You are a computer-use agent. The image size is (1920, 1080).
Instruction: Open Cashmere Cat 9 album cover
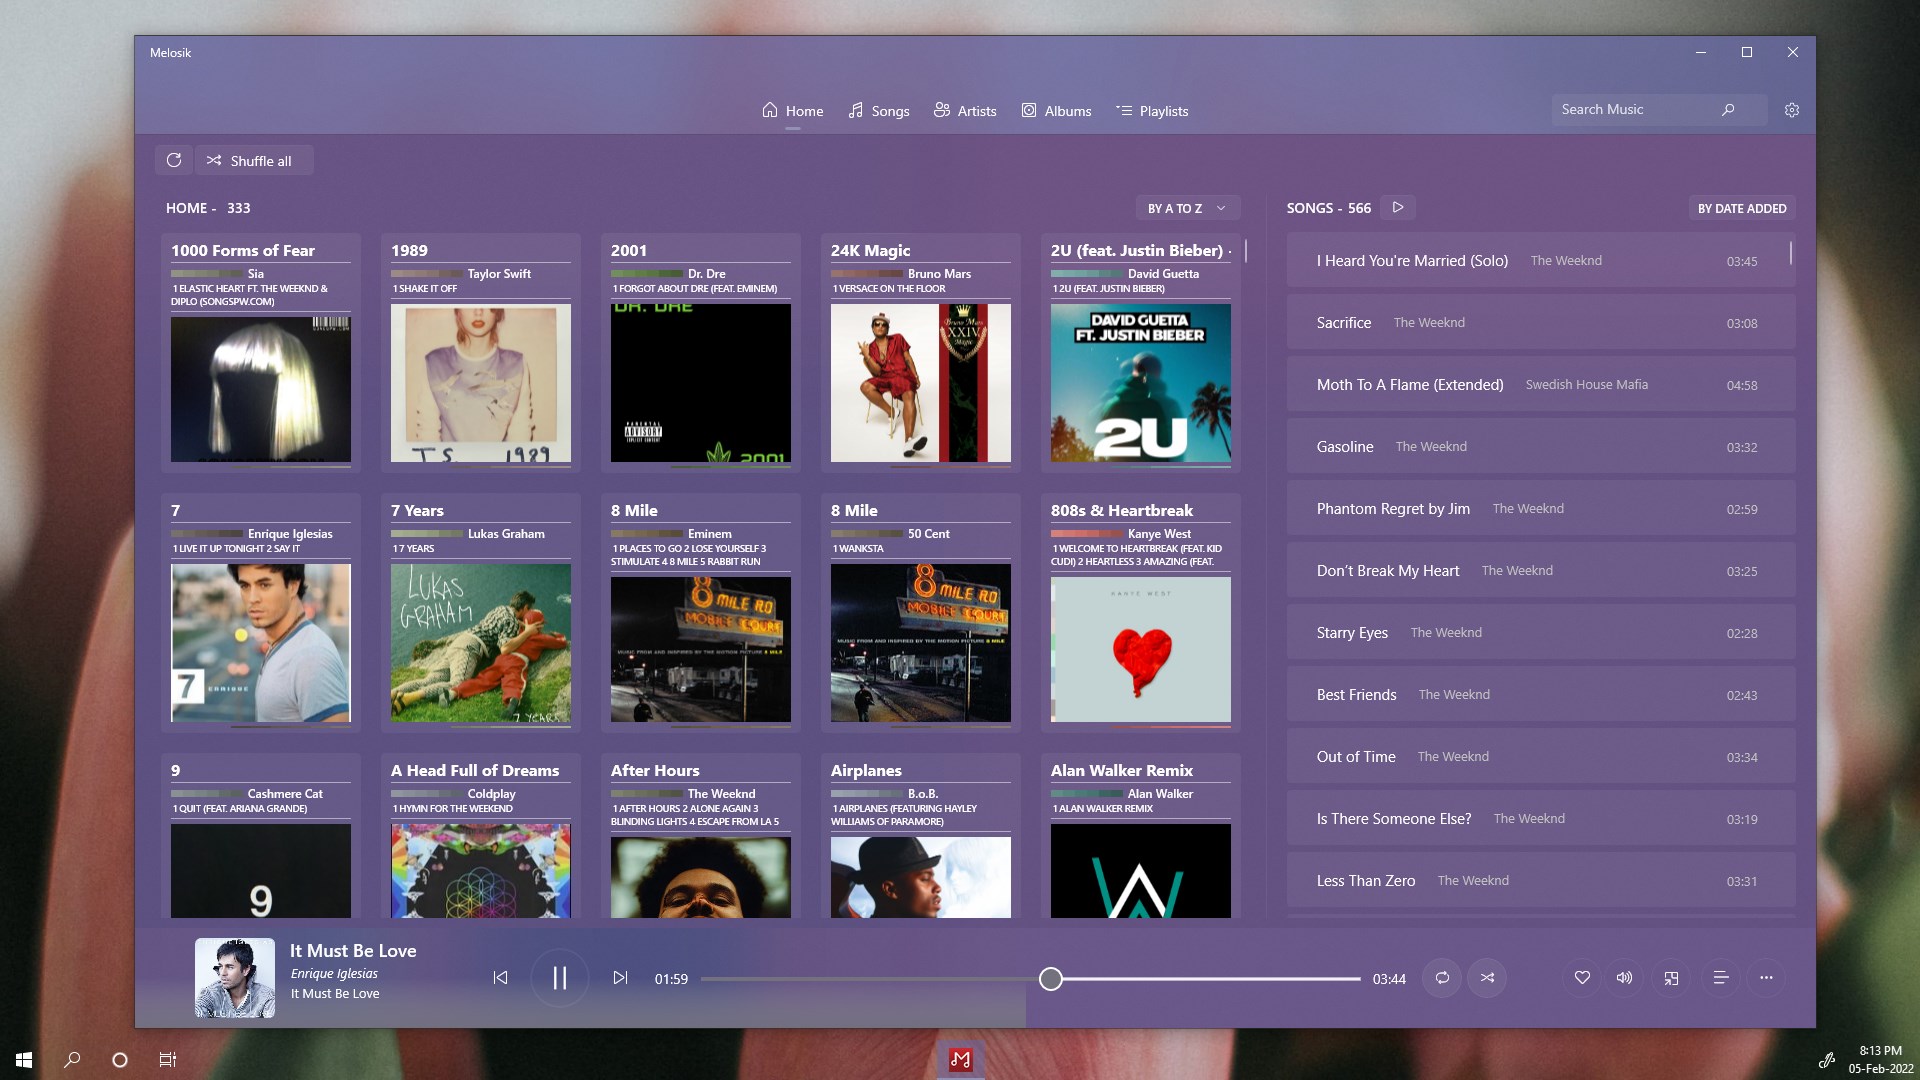tap(261, 871)
